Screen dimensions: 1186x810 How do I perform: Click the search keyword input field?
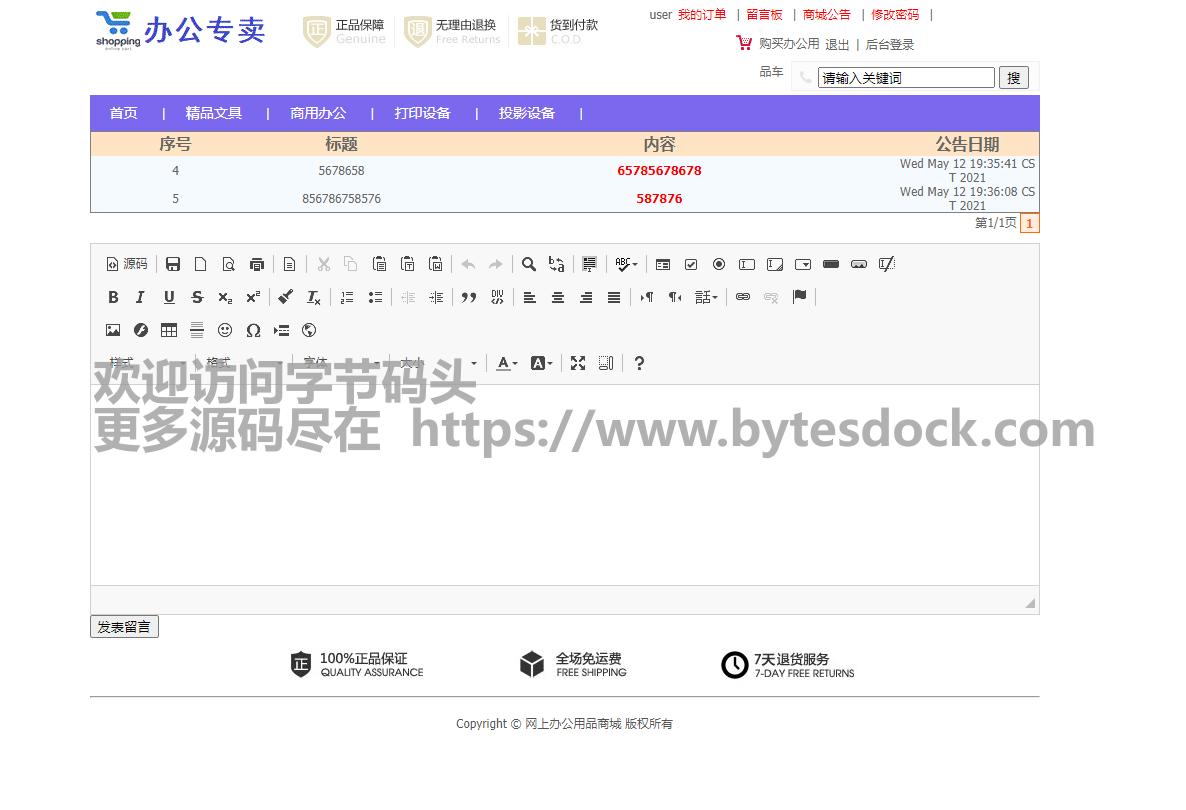[x=906, y=78]
